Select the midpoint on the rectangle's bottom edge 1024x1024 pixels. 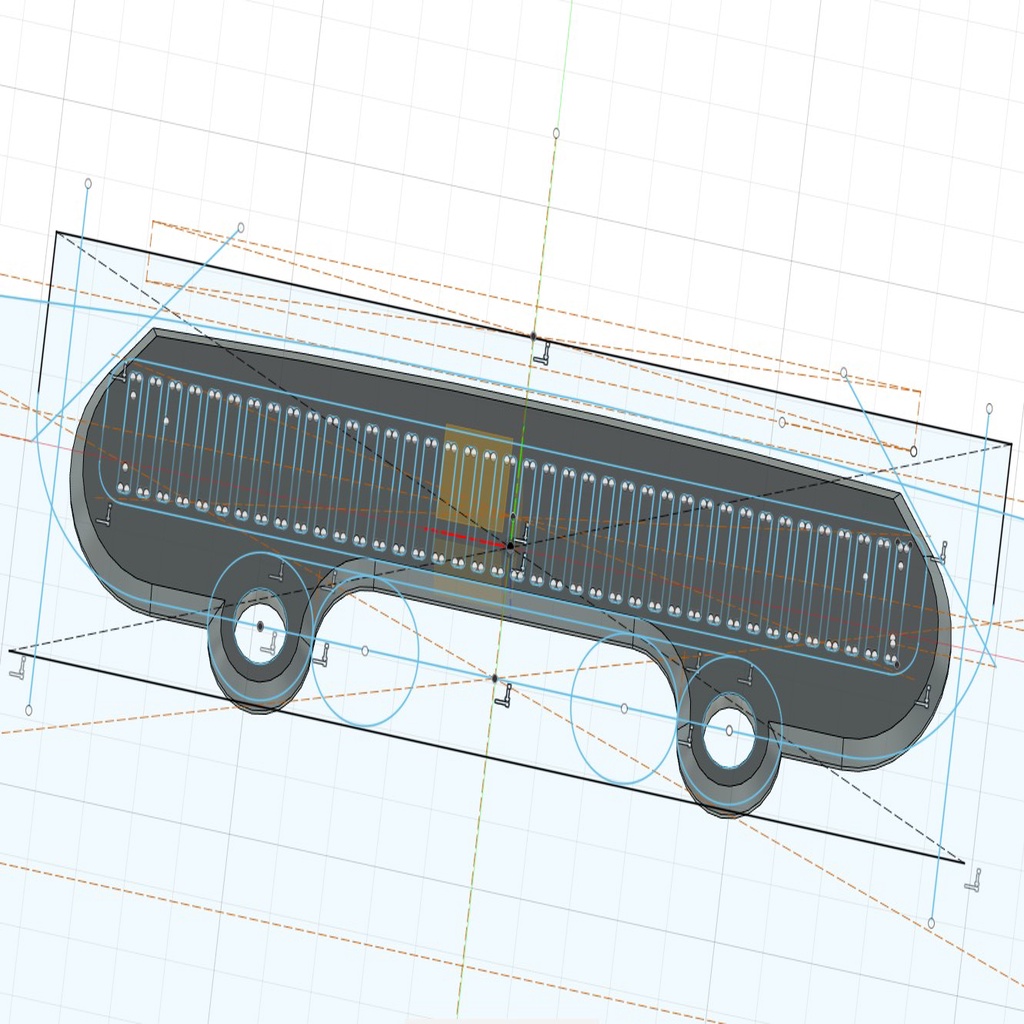pyautogui.click(x=494, y=679)
